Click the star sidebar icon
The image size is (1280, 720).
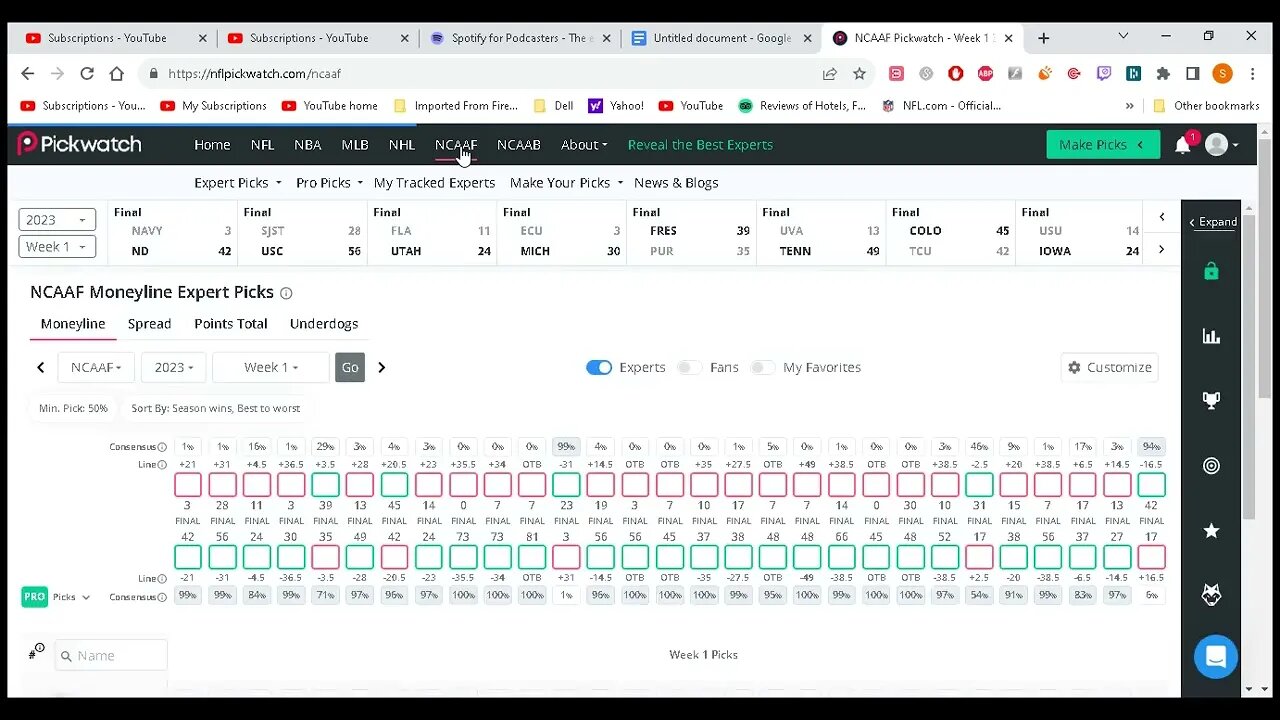tap(1211, 531)
